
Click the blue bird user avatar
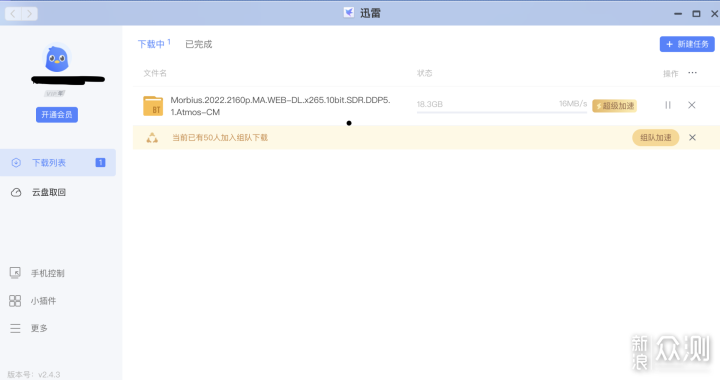point(57,58)
